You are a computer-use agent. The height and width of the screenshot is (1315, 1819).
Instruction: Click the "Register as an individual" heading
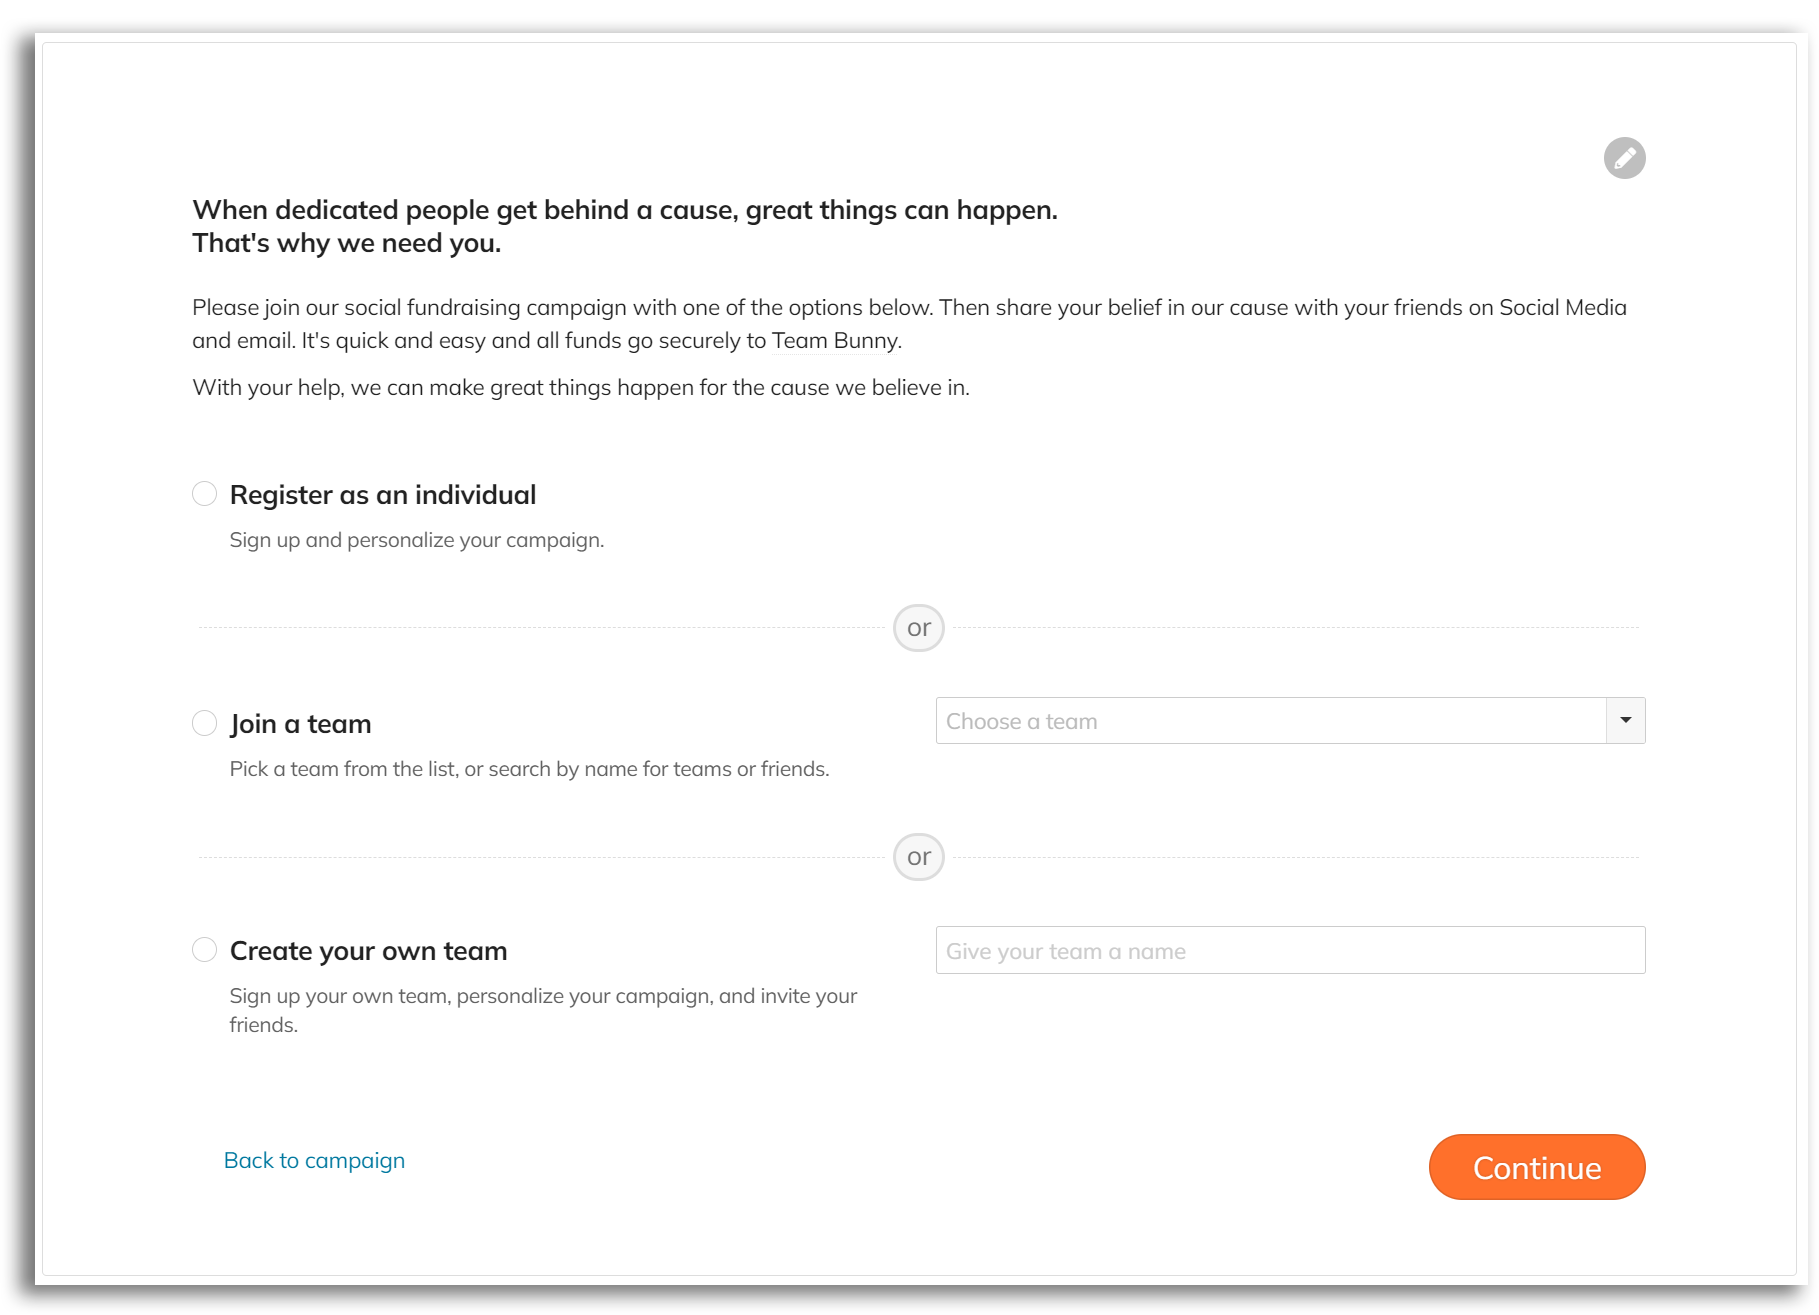[383, 494]
